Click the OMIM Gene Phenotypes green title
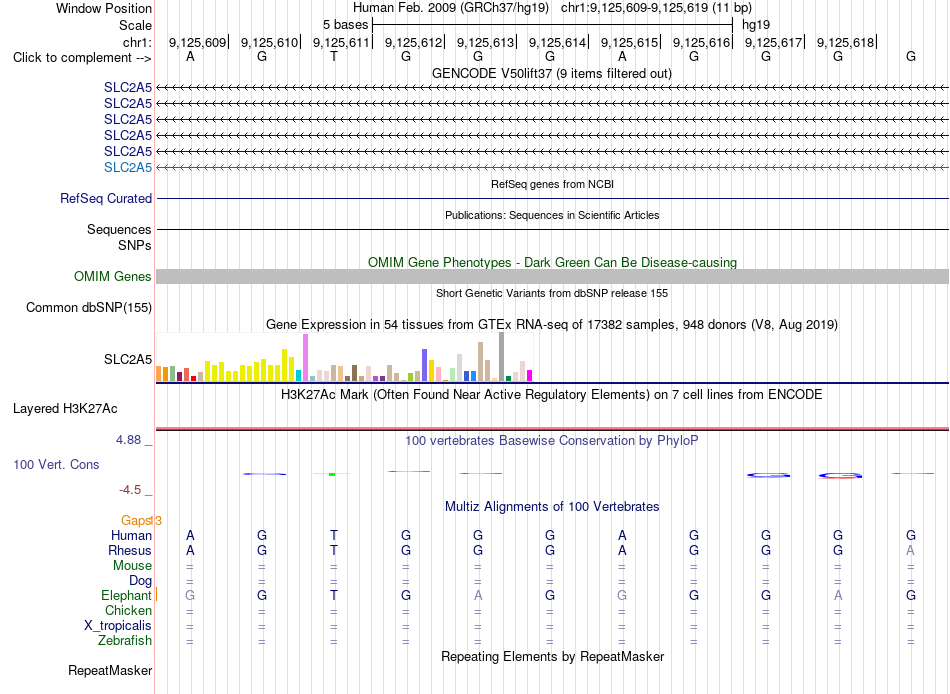The height and width of the screenshot is (694, 950). pyautogui.click(x=552, y=262)
